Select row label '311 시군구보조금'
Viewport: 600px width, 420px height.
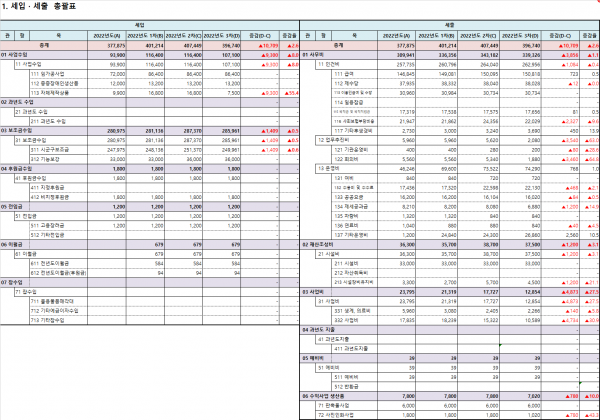[50, 150]
